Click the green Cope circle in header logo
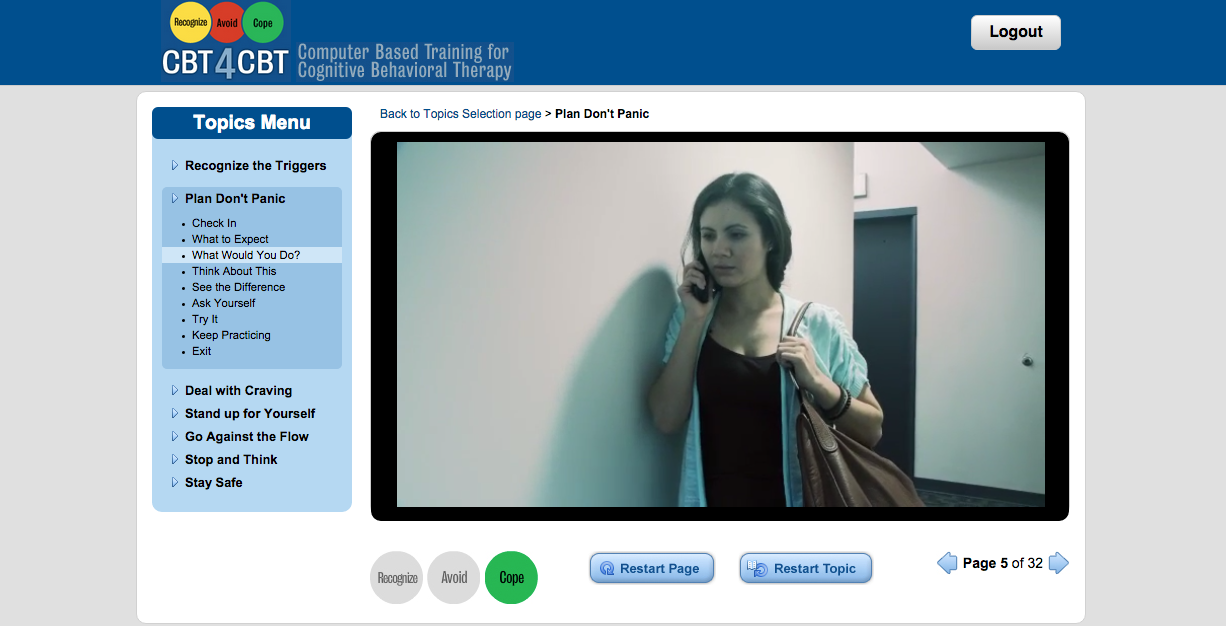This screenshot has width=1226, height=626. click(x=263, y=22)
